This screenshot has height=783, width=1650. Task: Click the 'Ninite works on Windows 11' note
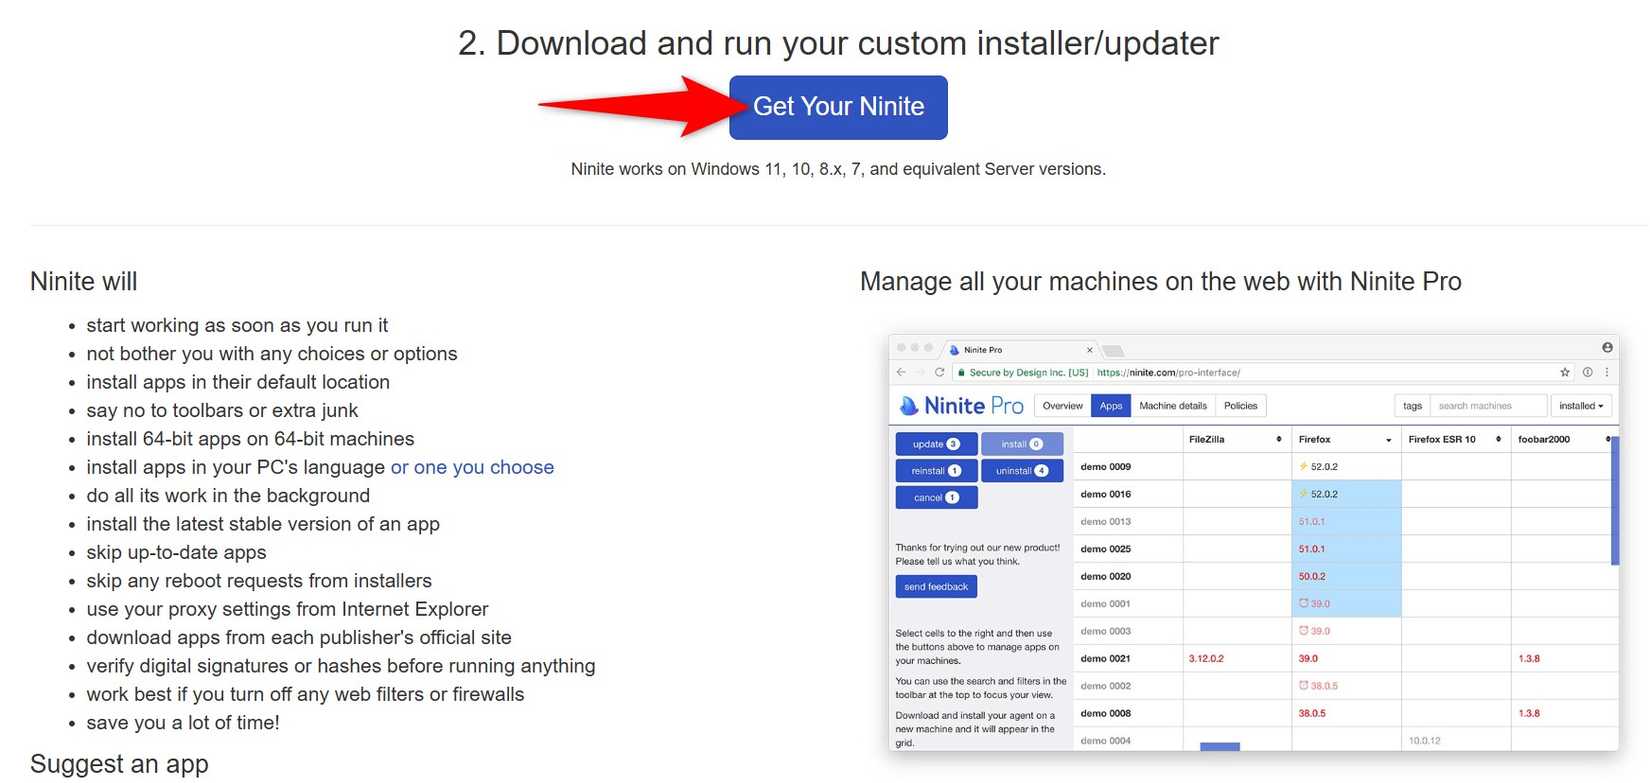[x=838, y=169]
